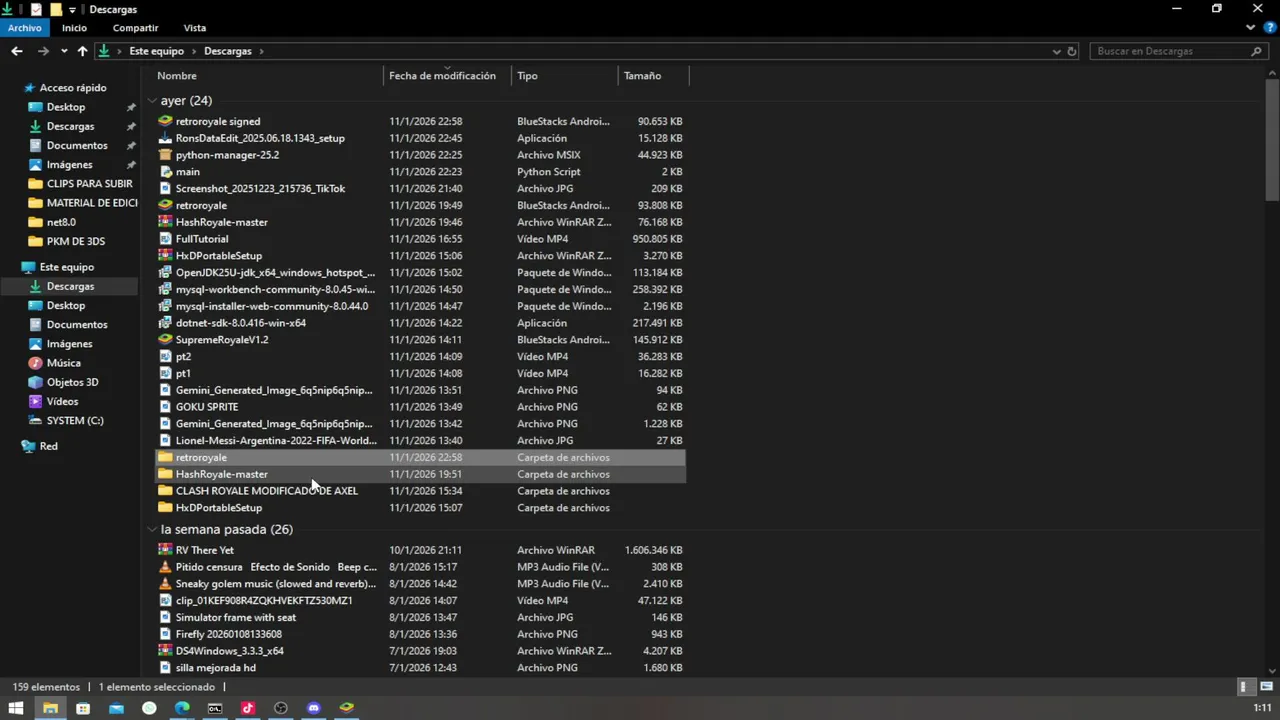The height and width of the screenshot is (720, 1280).
Task: Open the Windows Start button
Action: pyautogui.click(x=16, y=708)
